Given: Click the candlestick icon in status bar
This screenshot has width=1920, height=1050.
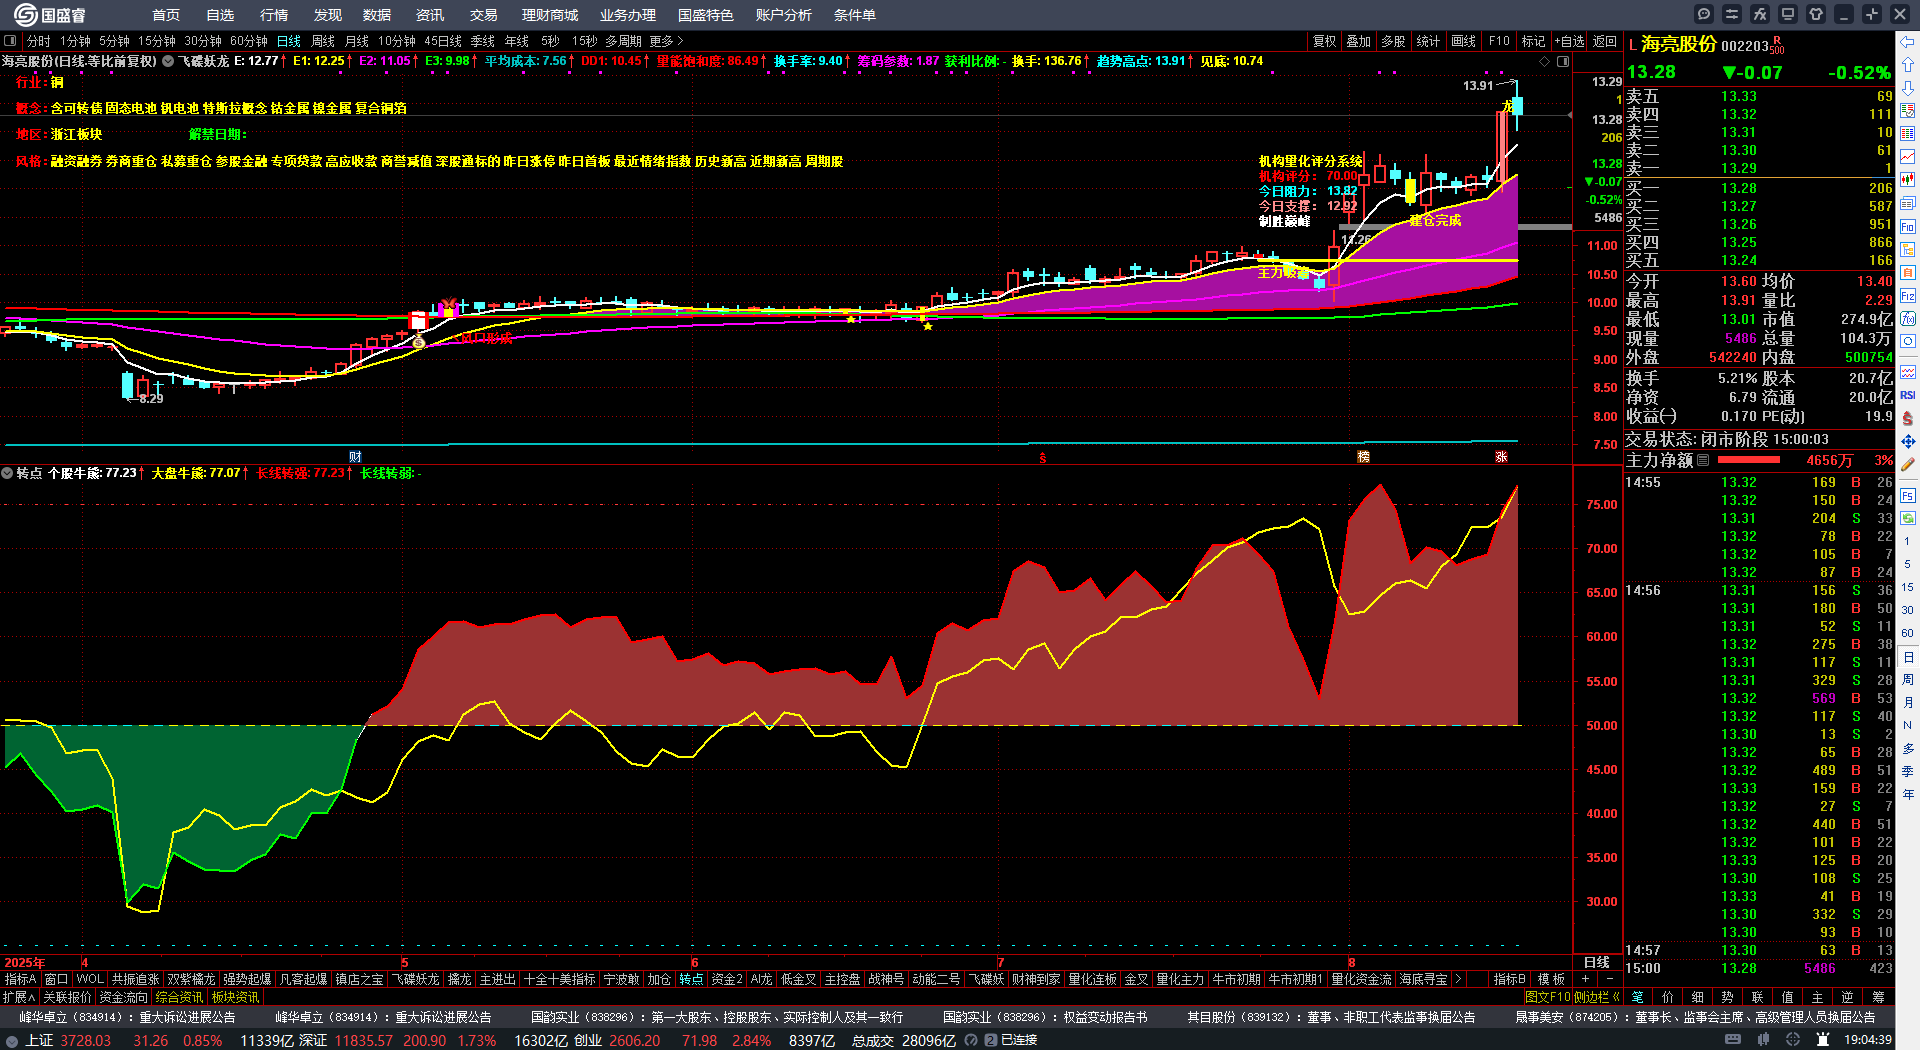Looking at the screenshot, I should [1761, 1040].
